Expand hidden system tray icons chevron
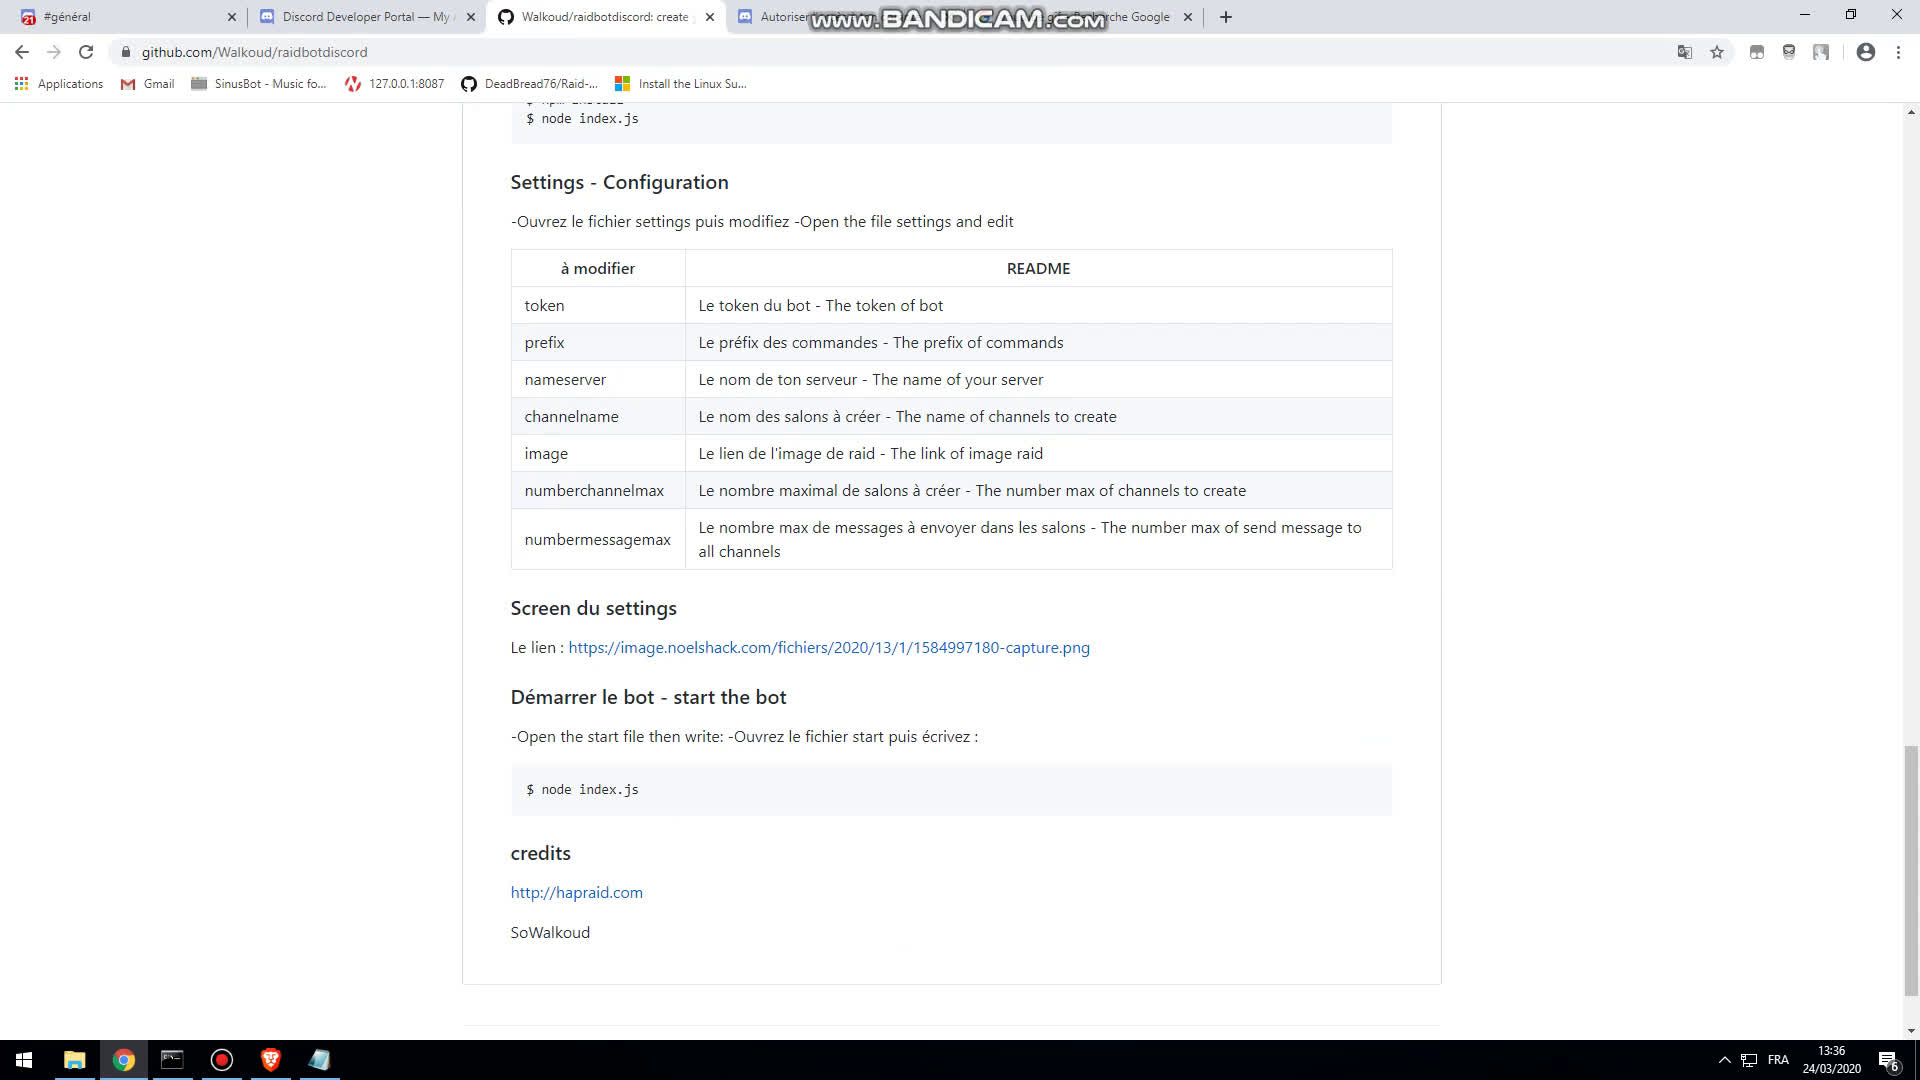Image resolution: width=1920 pixels, height=1080 pixels. [x=1724, y=1060]
